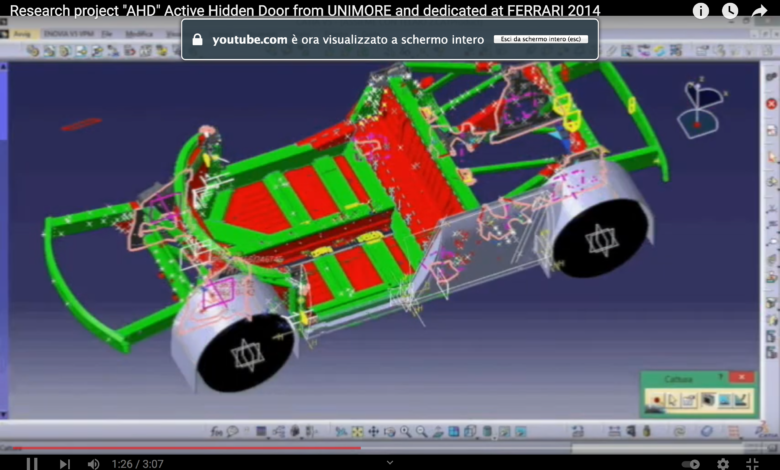Image resolution: width=780 pixels, height=470 pixels.
Task: Toggle the YouTube autoplay switch
Action: [690, 464]
